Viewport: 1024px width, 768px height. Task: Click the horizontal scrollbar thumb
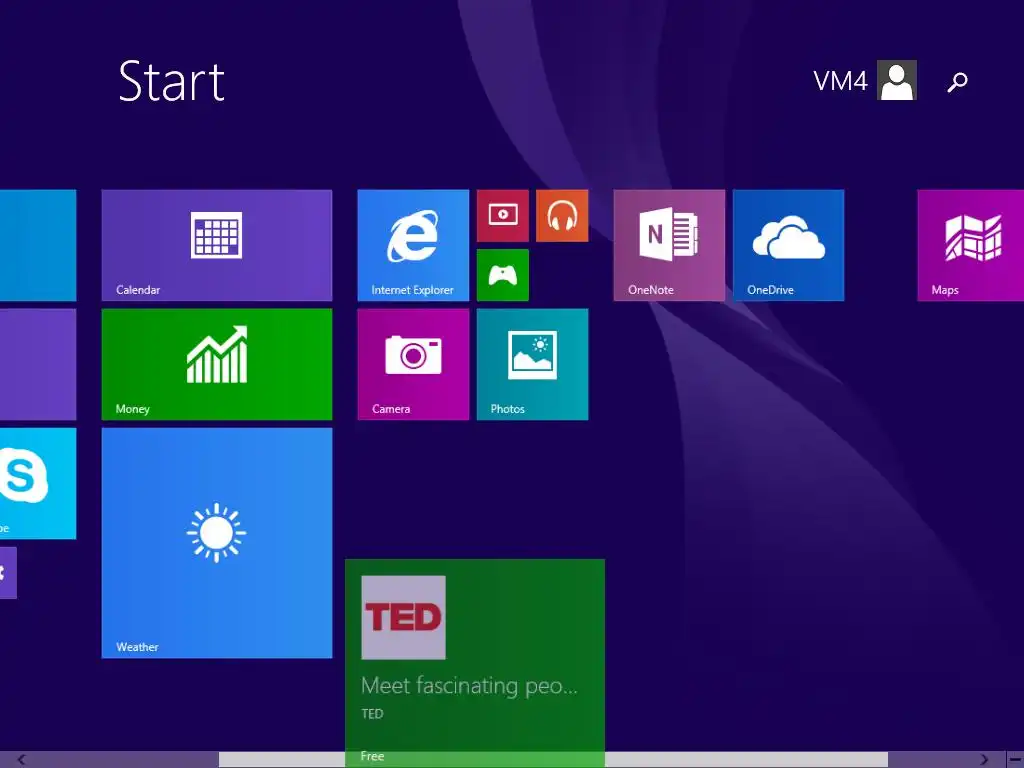pos(553,760)
